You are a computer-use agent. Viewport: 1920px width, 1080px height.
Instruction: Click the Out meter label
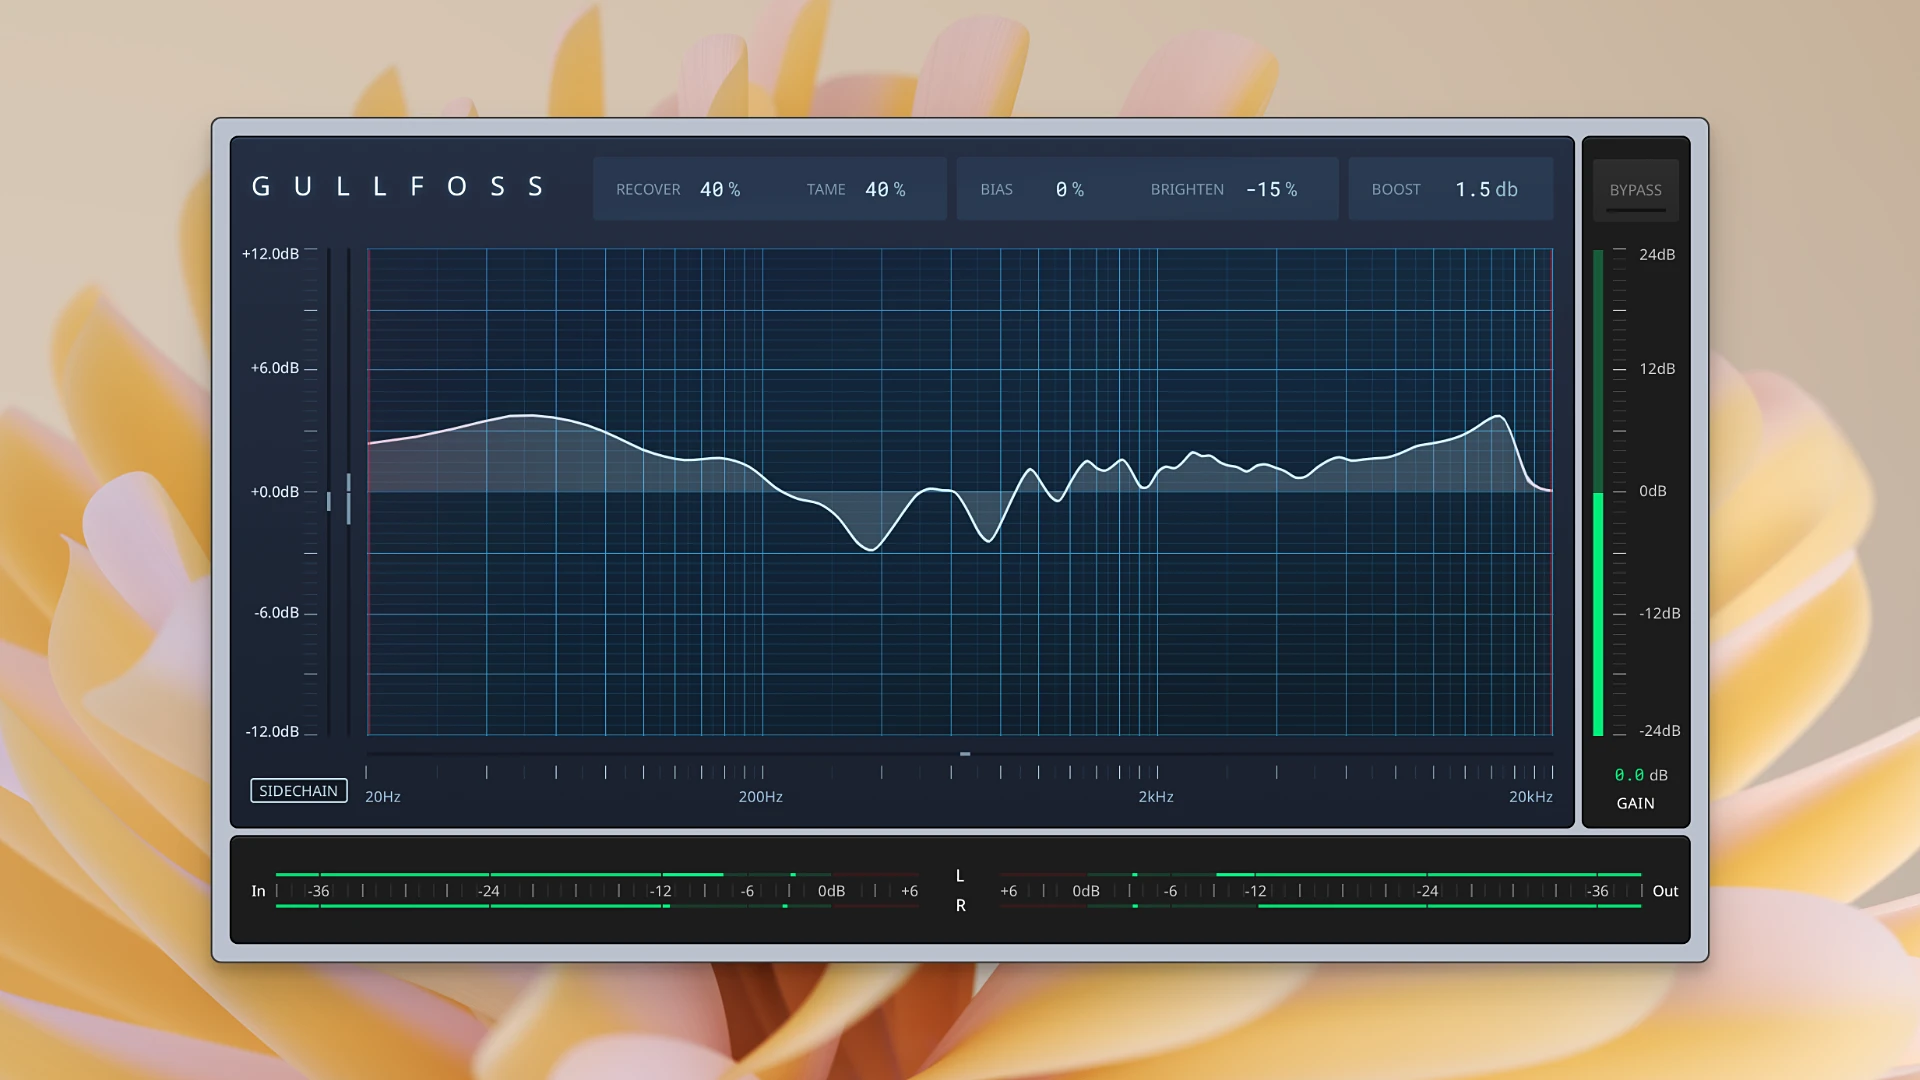point(1665,891)
